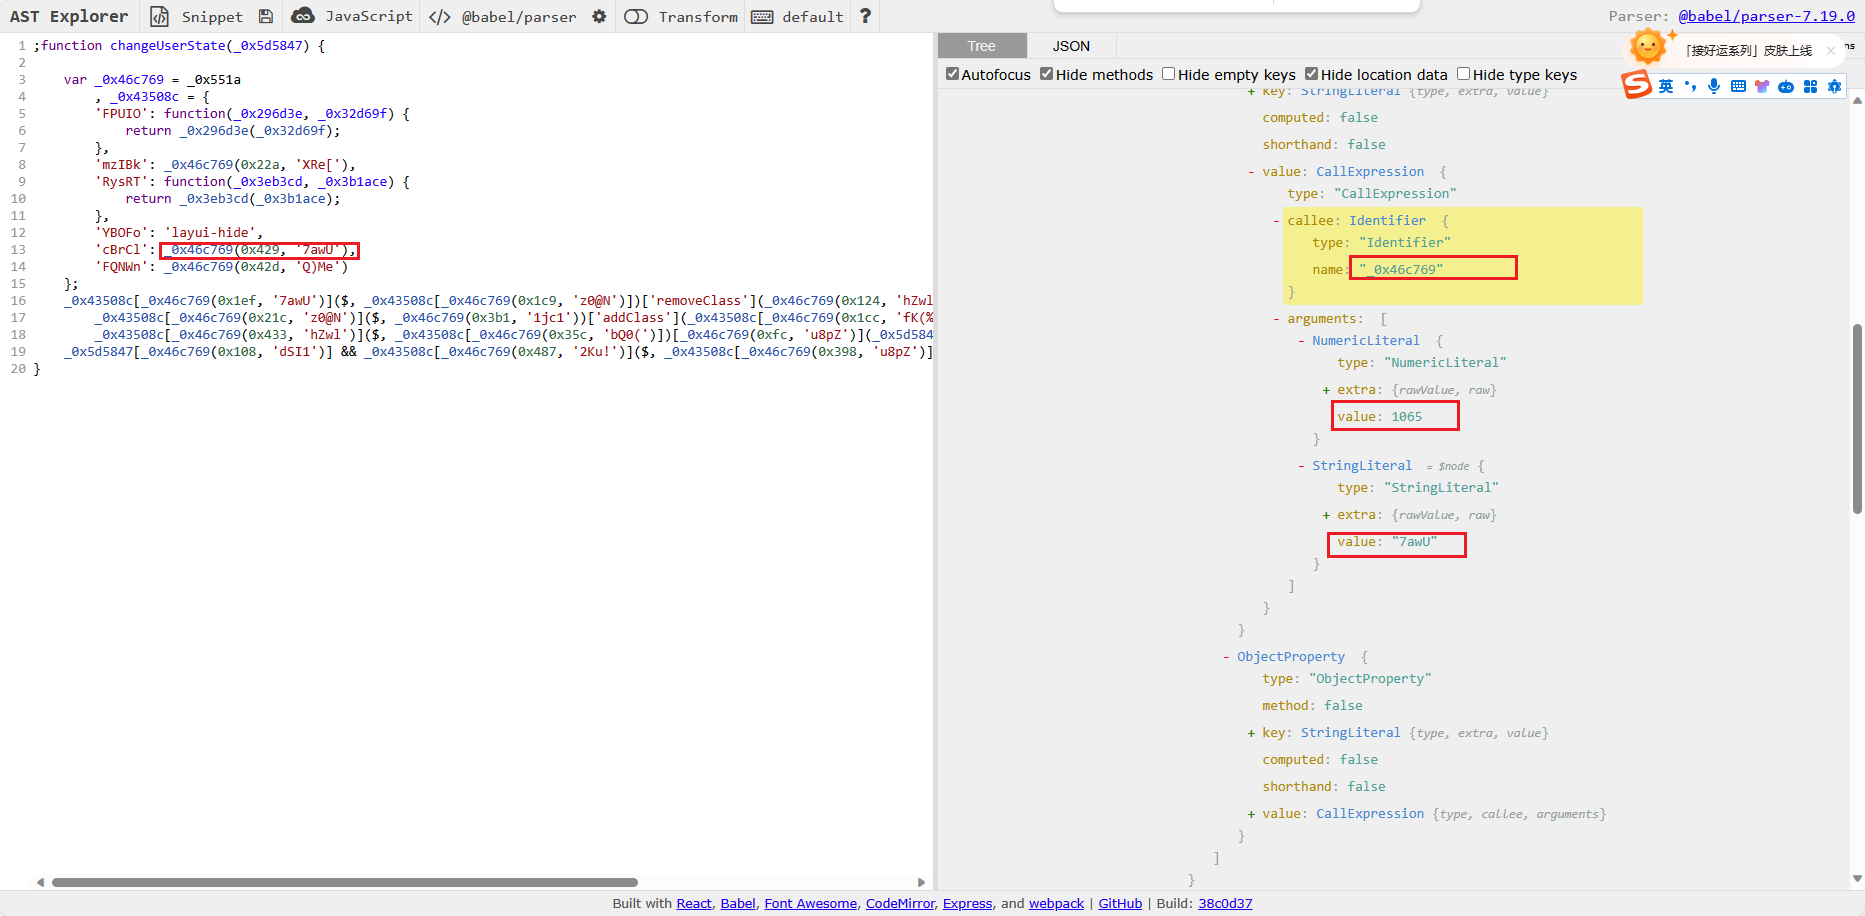The height and width of the screenshot is (916, 1865).
Task: Click the Sogou input method logo
Action: click(1636, 85)
